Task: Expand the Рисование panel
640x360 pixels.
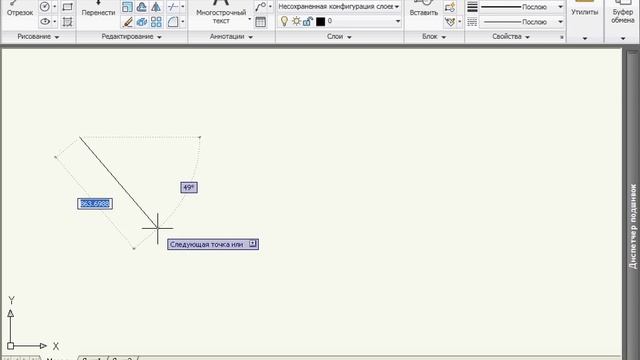Action: [x=38, y=37]
